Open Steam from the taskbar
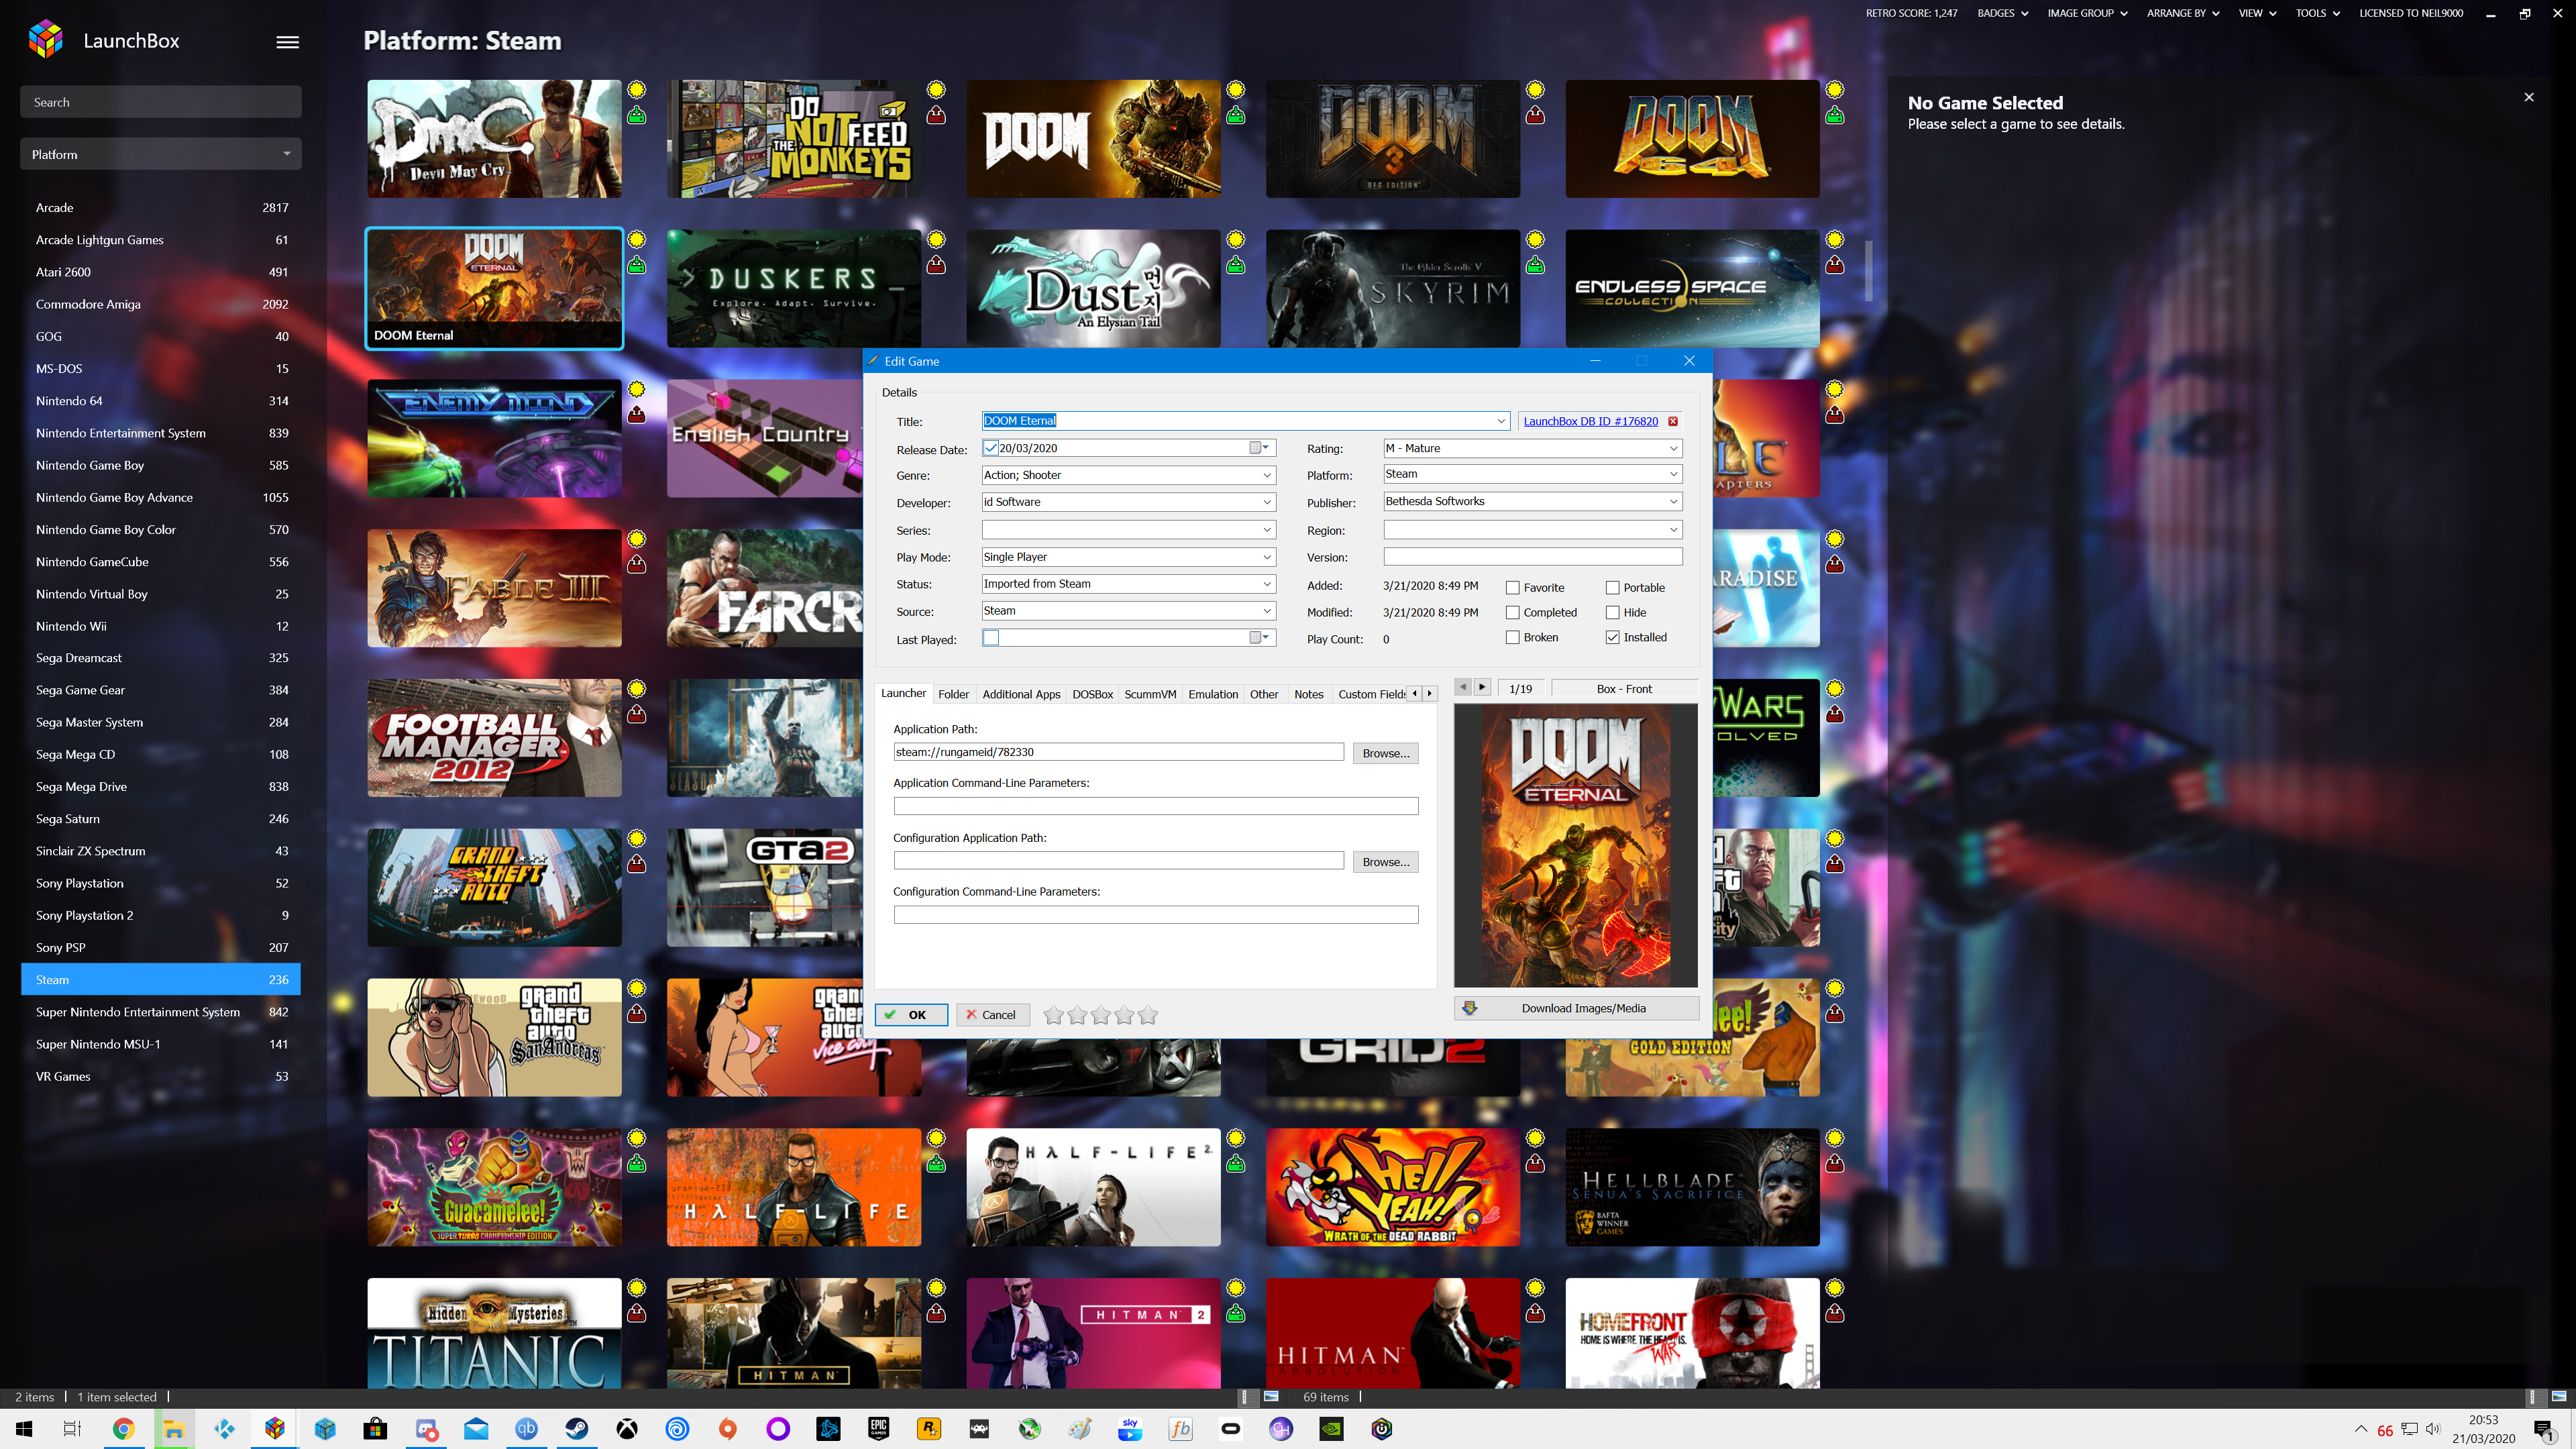The width and height of the screenshot is (2576, 1449). point(577,1429)
